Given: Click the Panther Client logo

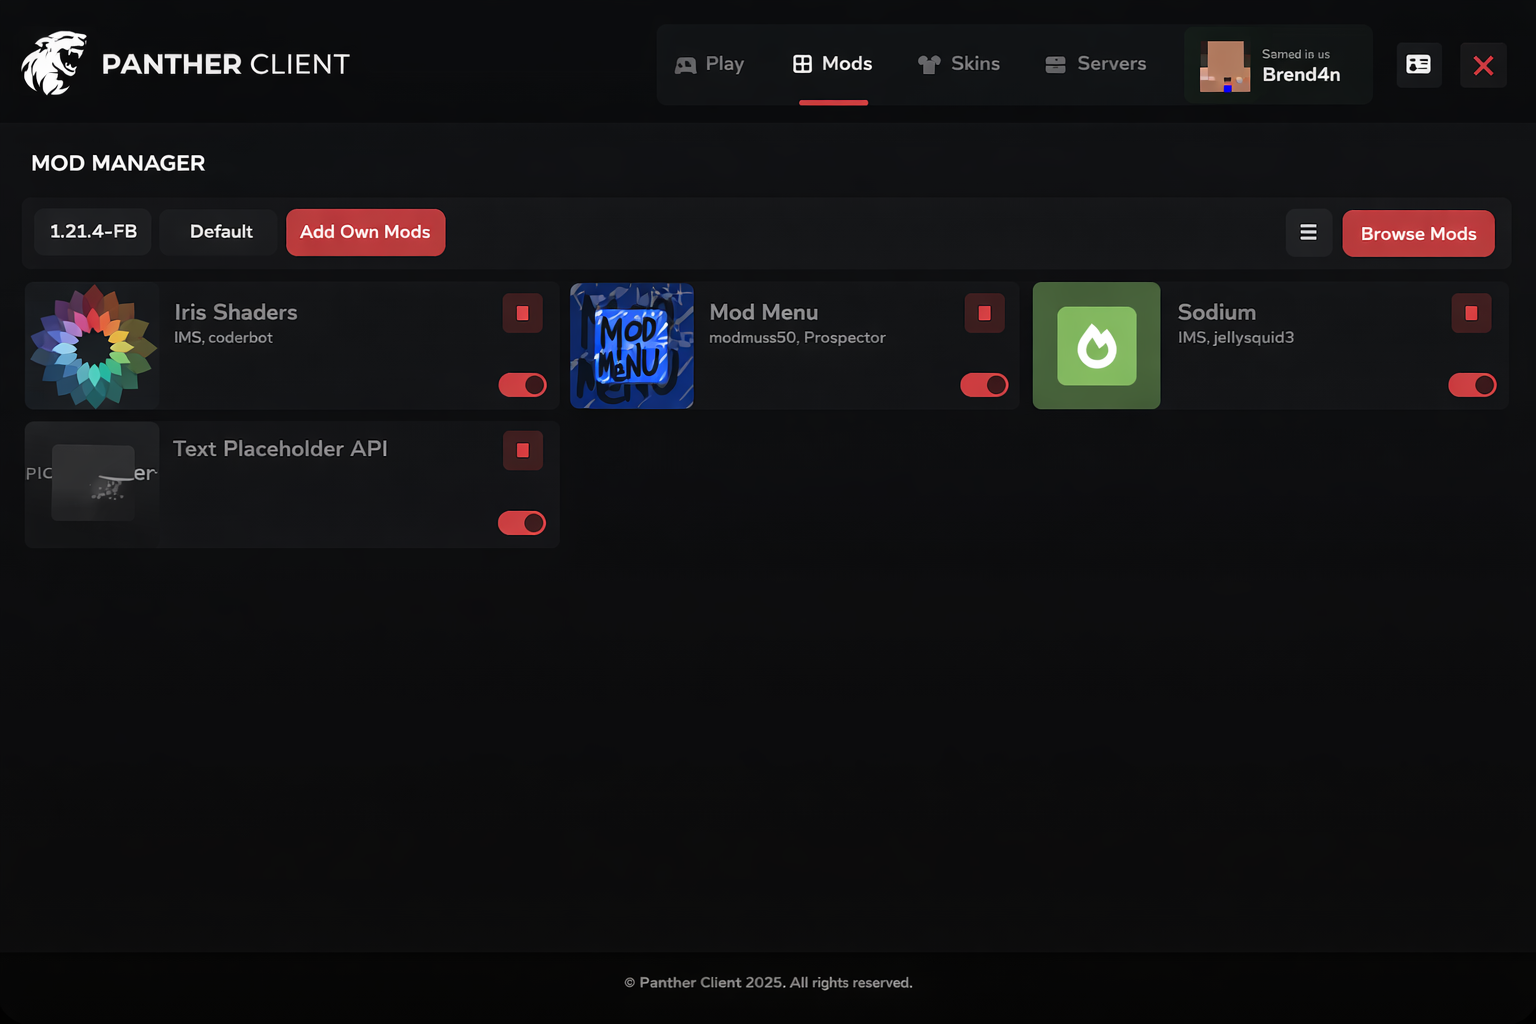Looking at the screenshot, I should [54, 63].
